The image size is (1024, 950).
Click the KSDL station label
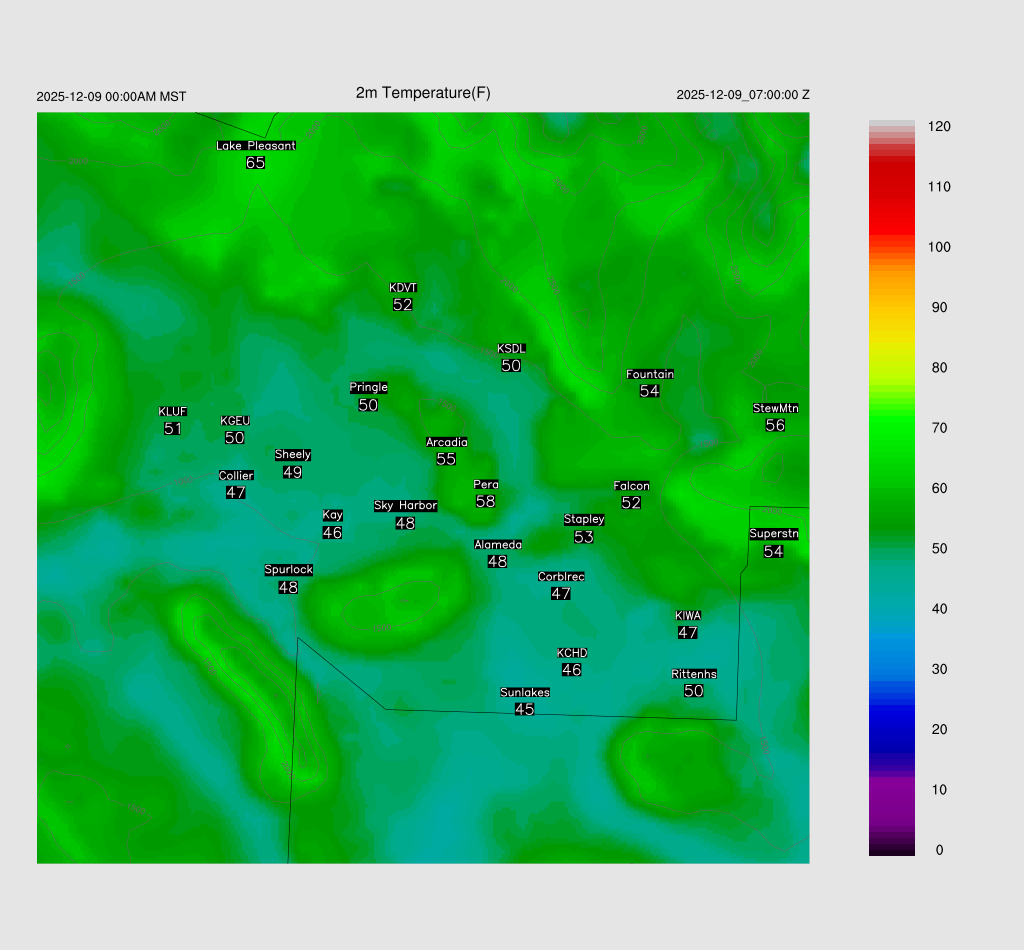pos(511,349)
